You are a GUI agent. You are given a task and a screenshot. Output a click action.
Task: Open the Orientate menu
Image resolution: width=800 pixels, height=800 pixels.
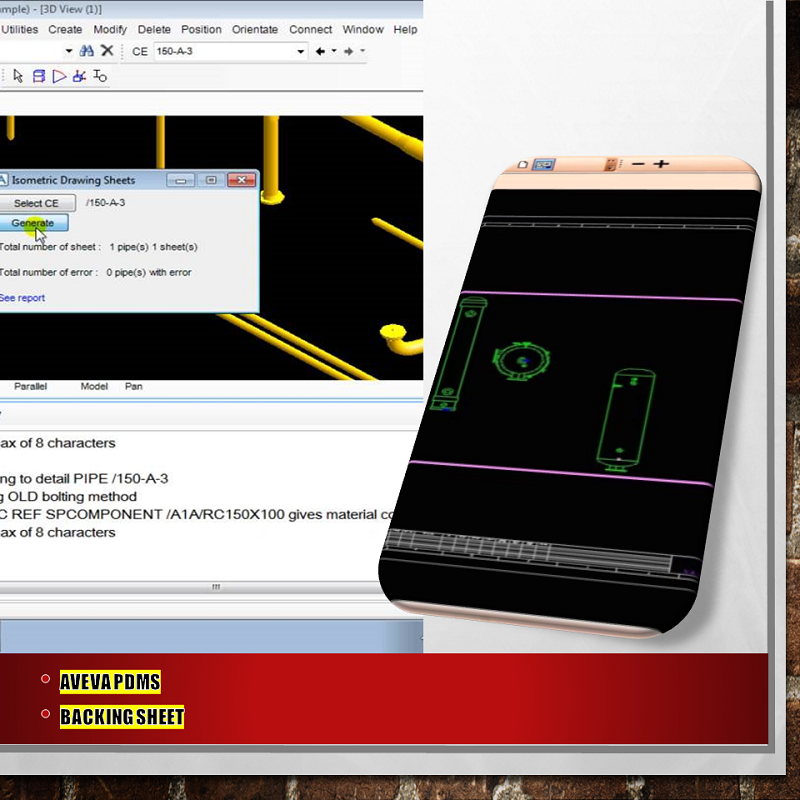click(255, 29)
